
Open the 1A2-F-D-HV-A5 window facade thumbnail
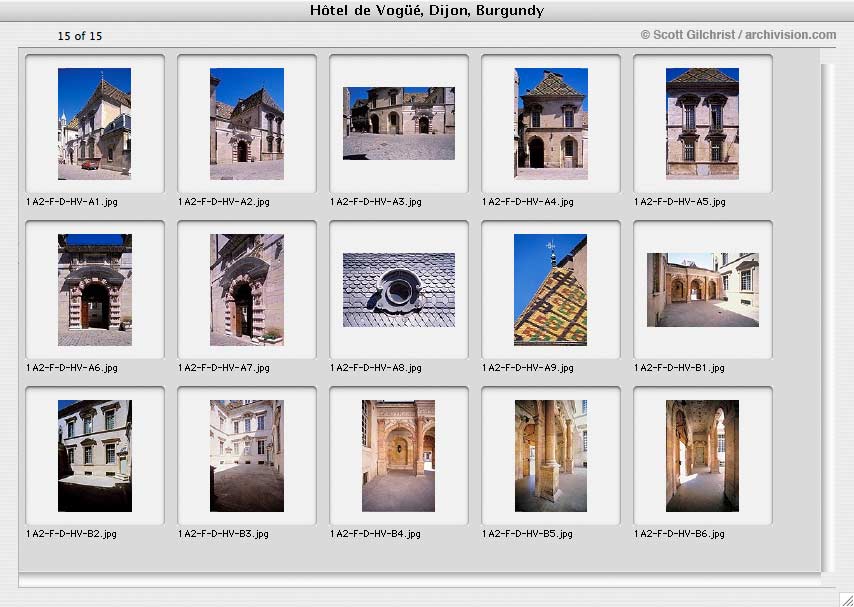point(703,124)
